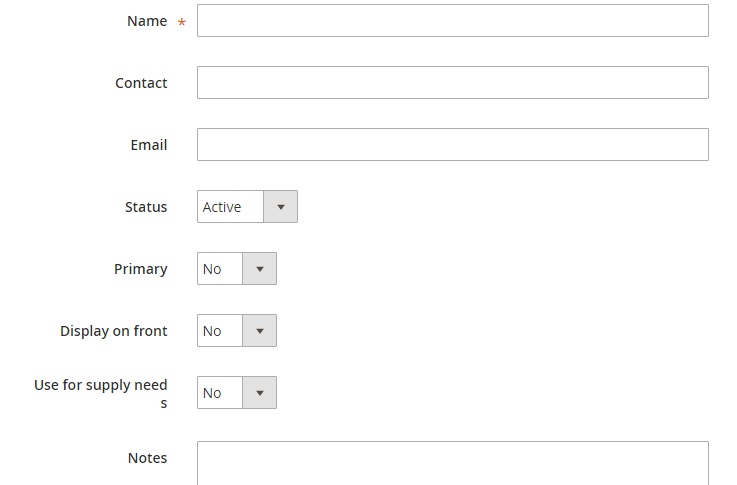Click the Primary field label
Viewport: 737px width, 485px height.
pos(141,269)
